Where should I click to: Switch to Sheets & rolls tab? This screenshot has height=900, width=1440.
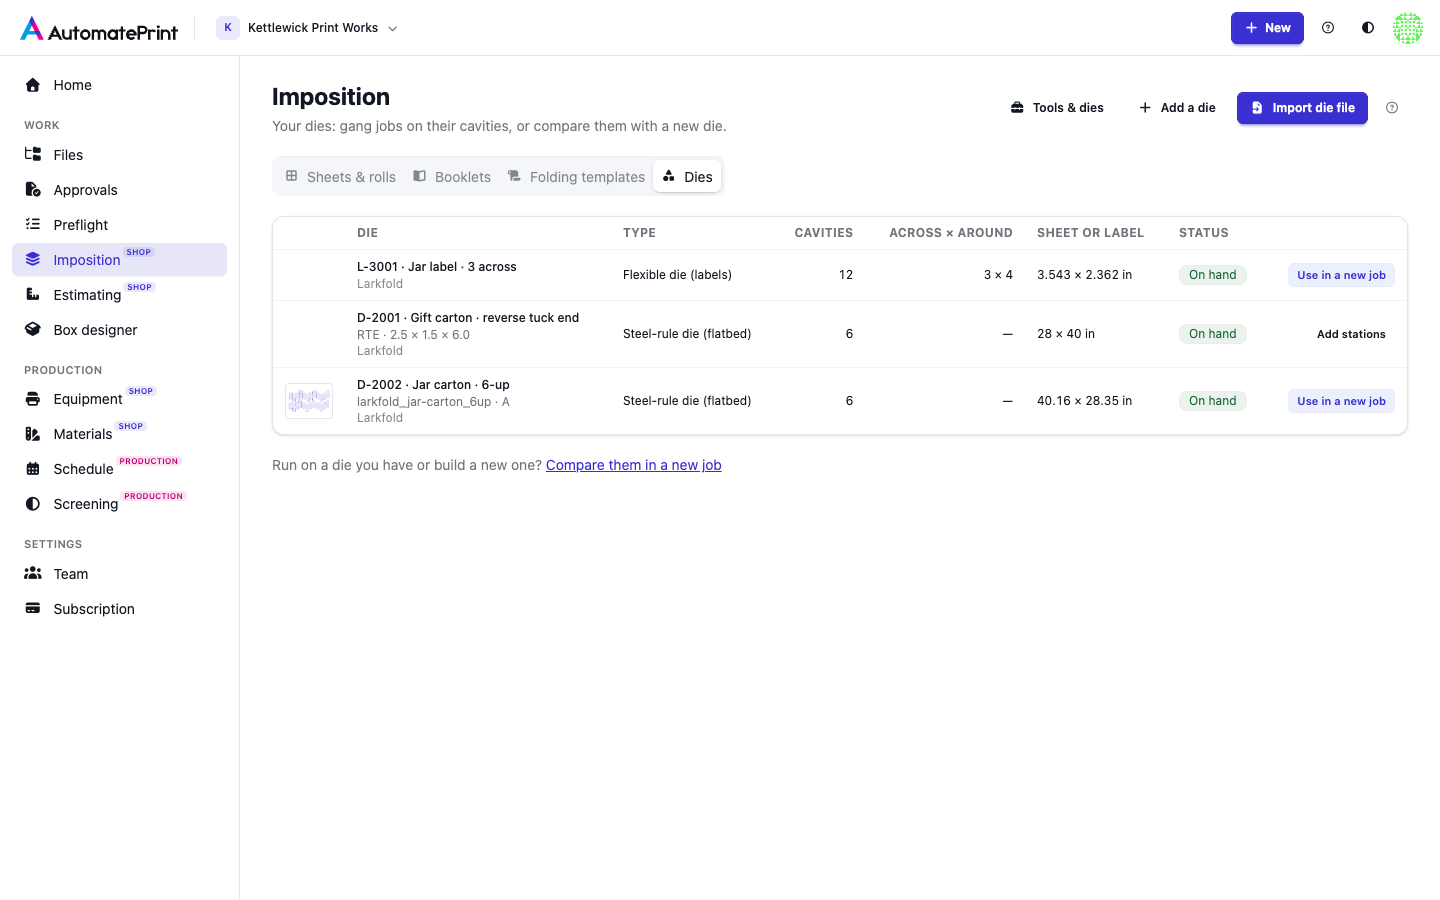coord(341,177)
